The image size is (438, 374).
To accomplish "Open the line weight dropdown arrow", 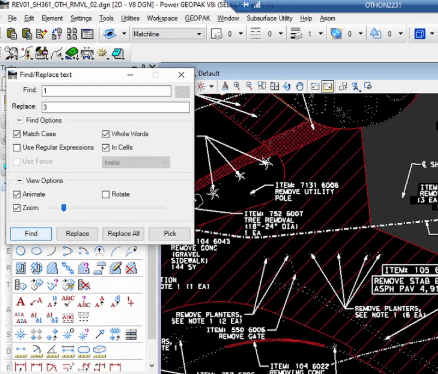I will coord(321,34).
